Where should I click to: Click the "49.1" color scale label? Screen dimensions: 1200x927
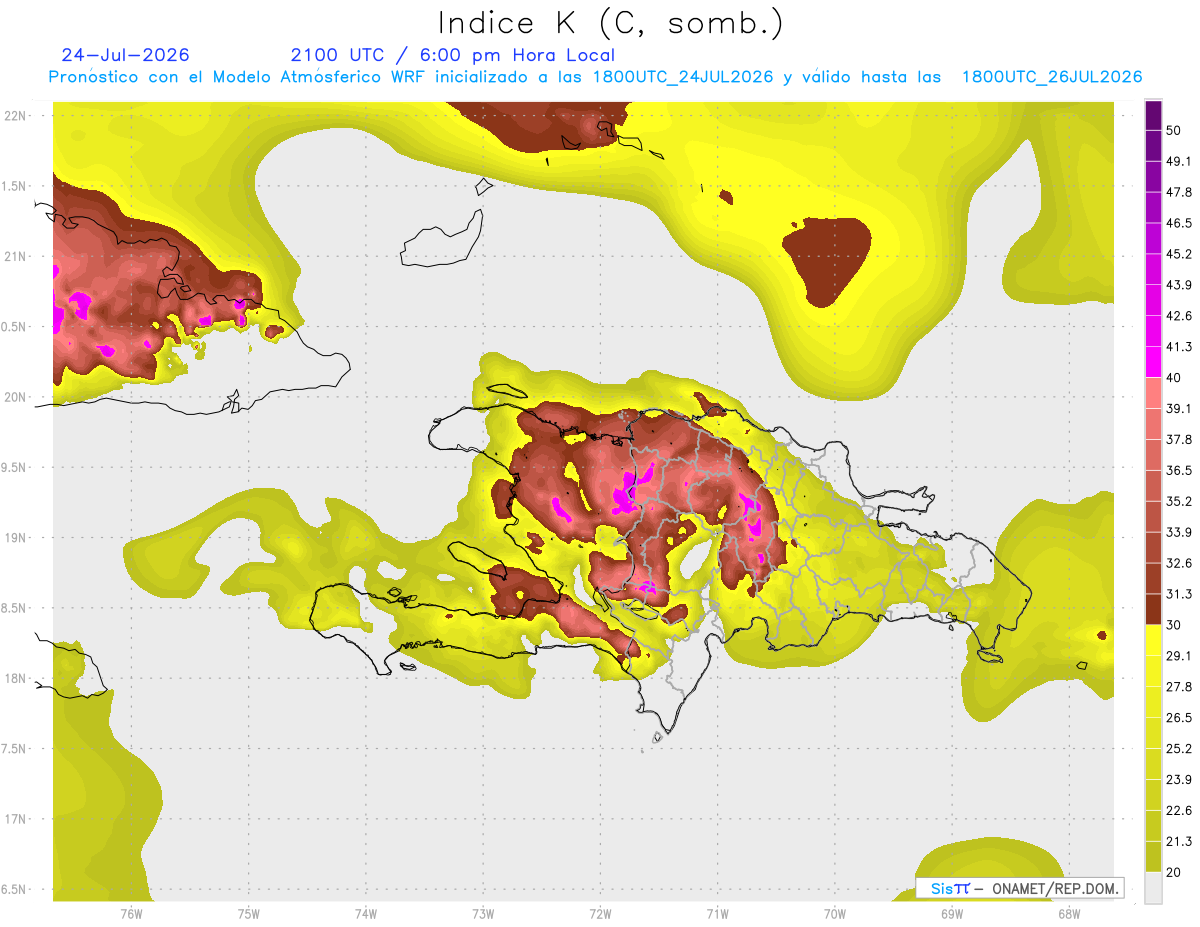(1179, 161)
